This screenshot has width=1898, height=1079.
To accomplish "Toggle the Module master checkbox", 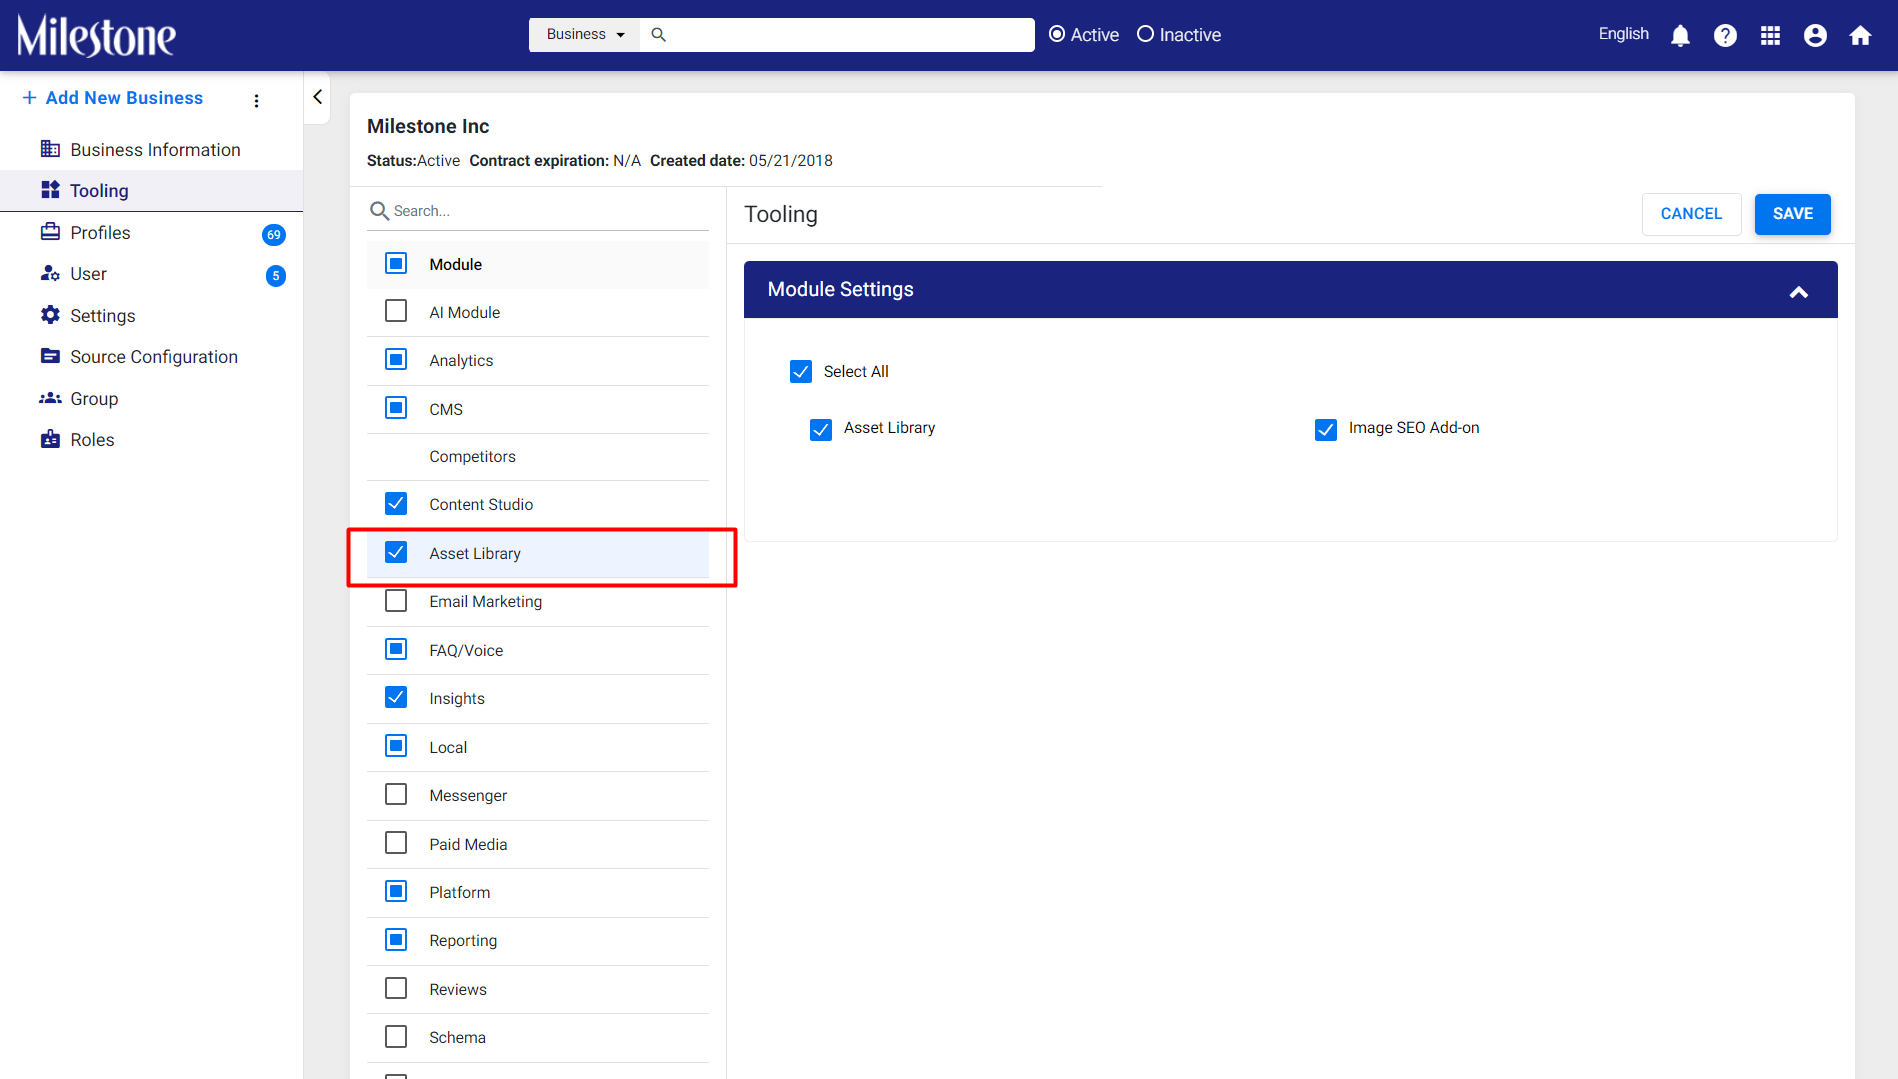I will 396,264.
